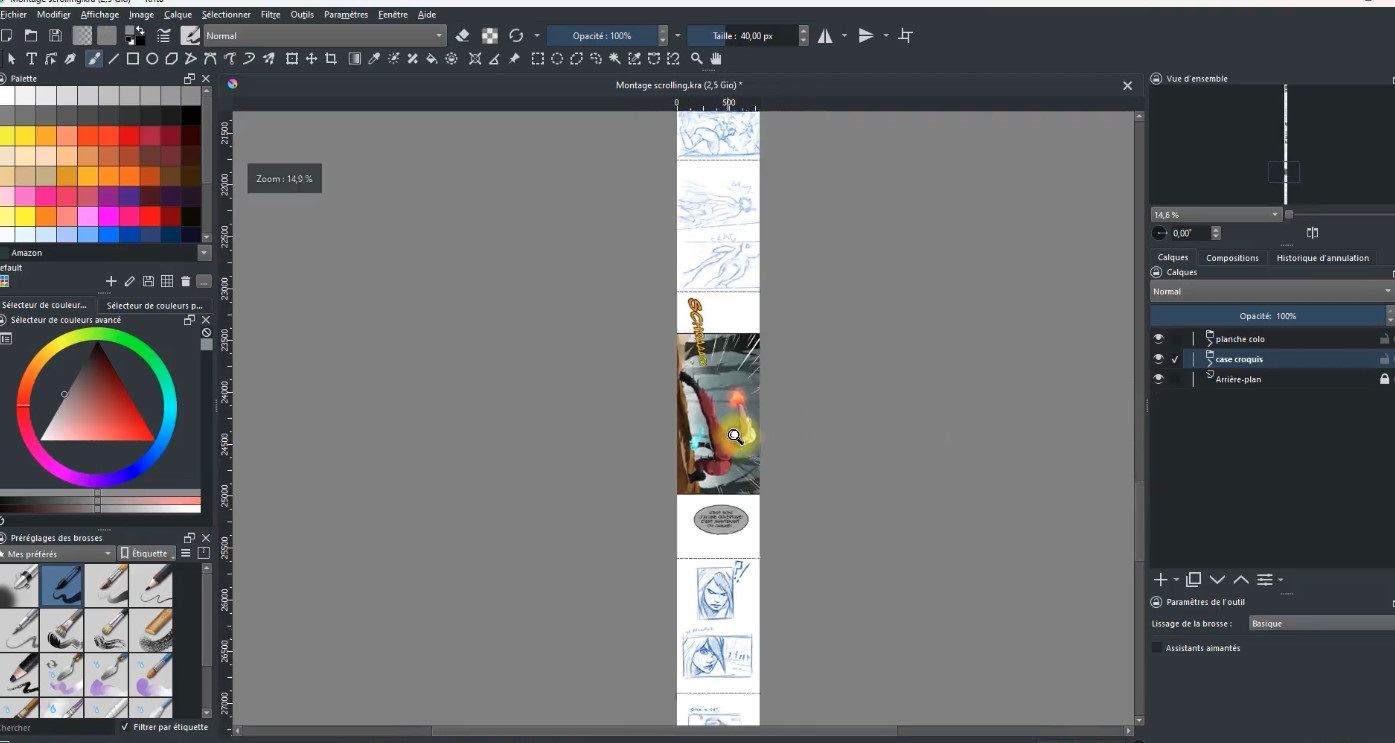Open the layer blending mode Normal dropdown
The width and height of the screenshot is (1395, 743).
(1271, 291)
